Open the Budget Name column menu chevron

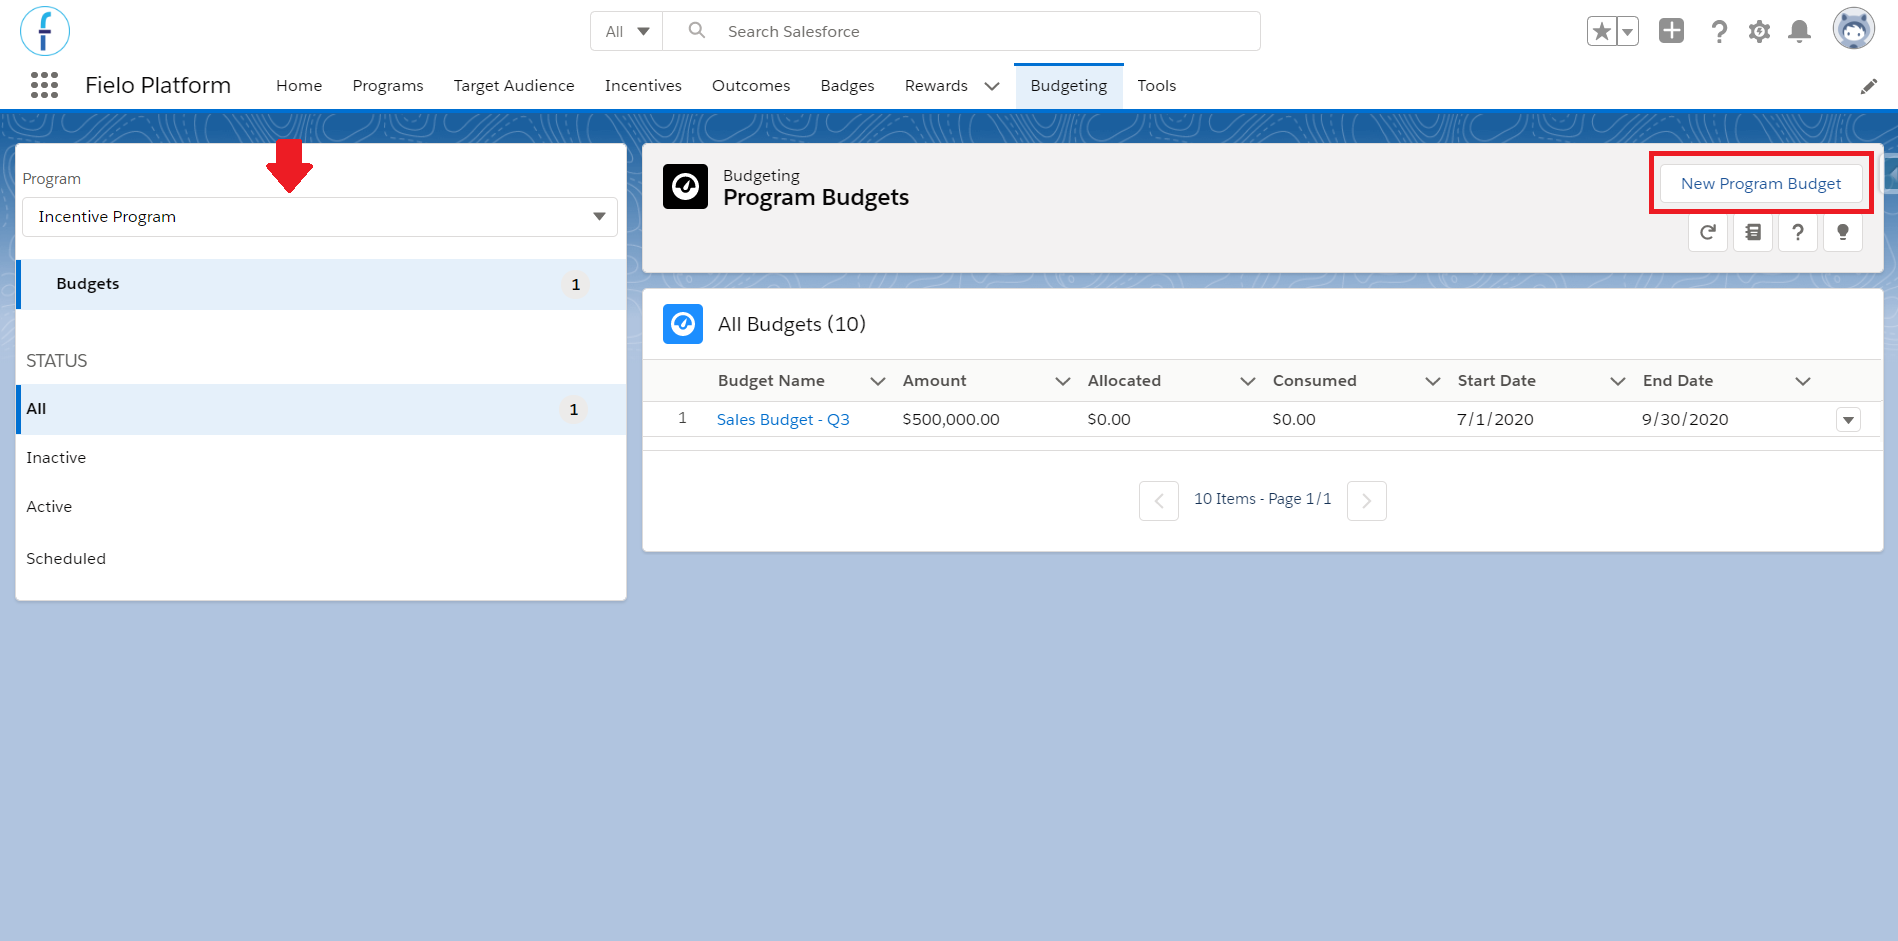point(878,381)
